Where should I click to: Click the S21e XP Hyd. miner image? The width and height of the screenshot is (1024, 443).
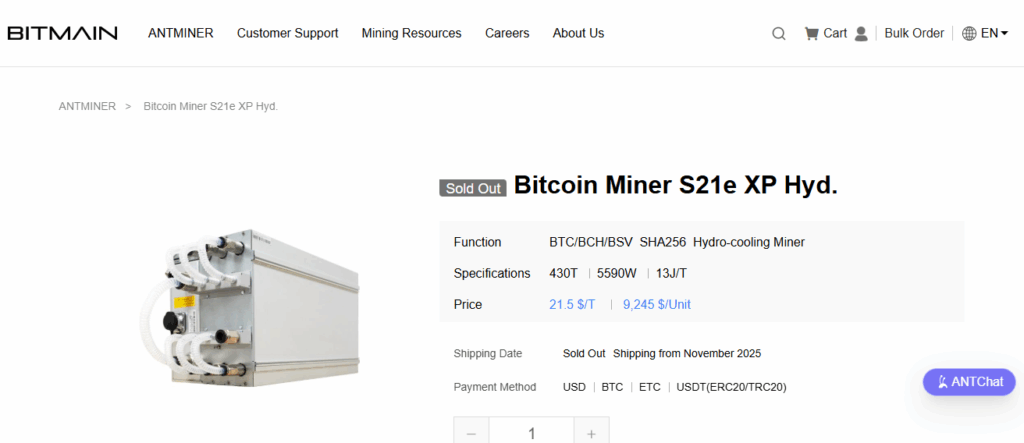tap(248, 303)
